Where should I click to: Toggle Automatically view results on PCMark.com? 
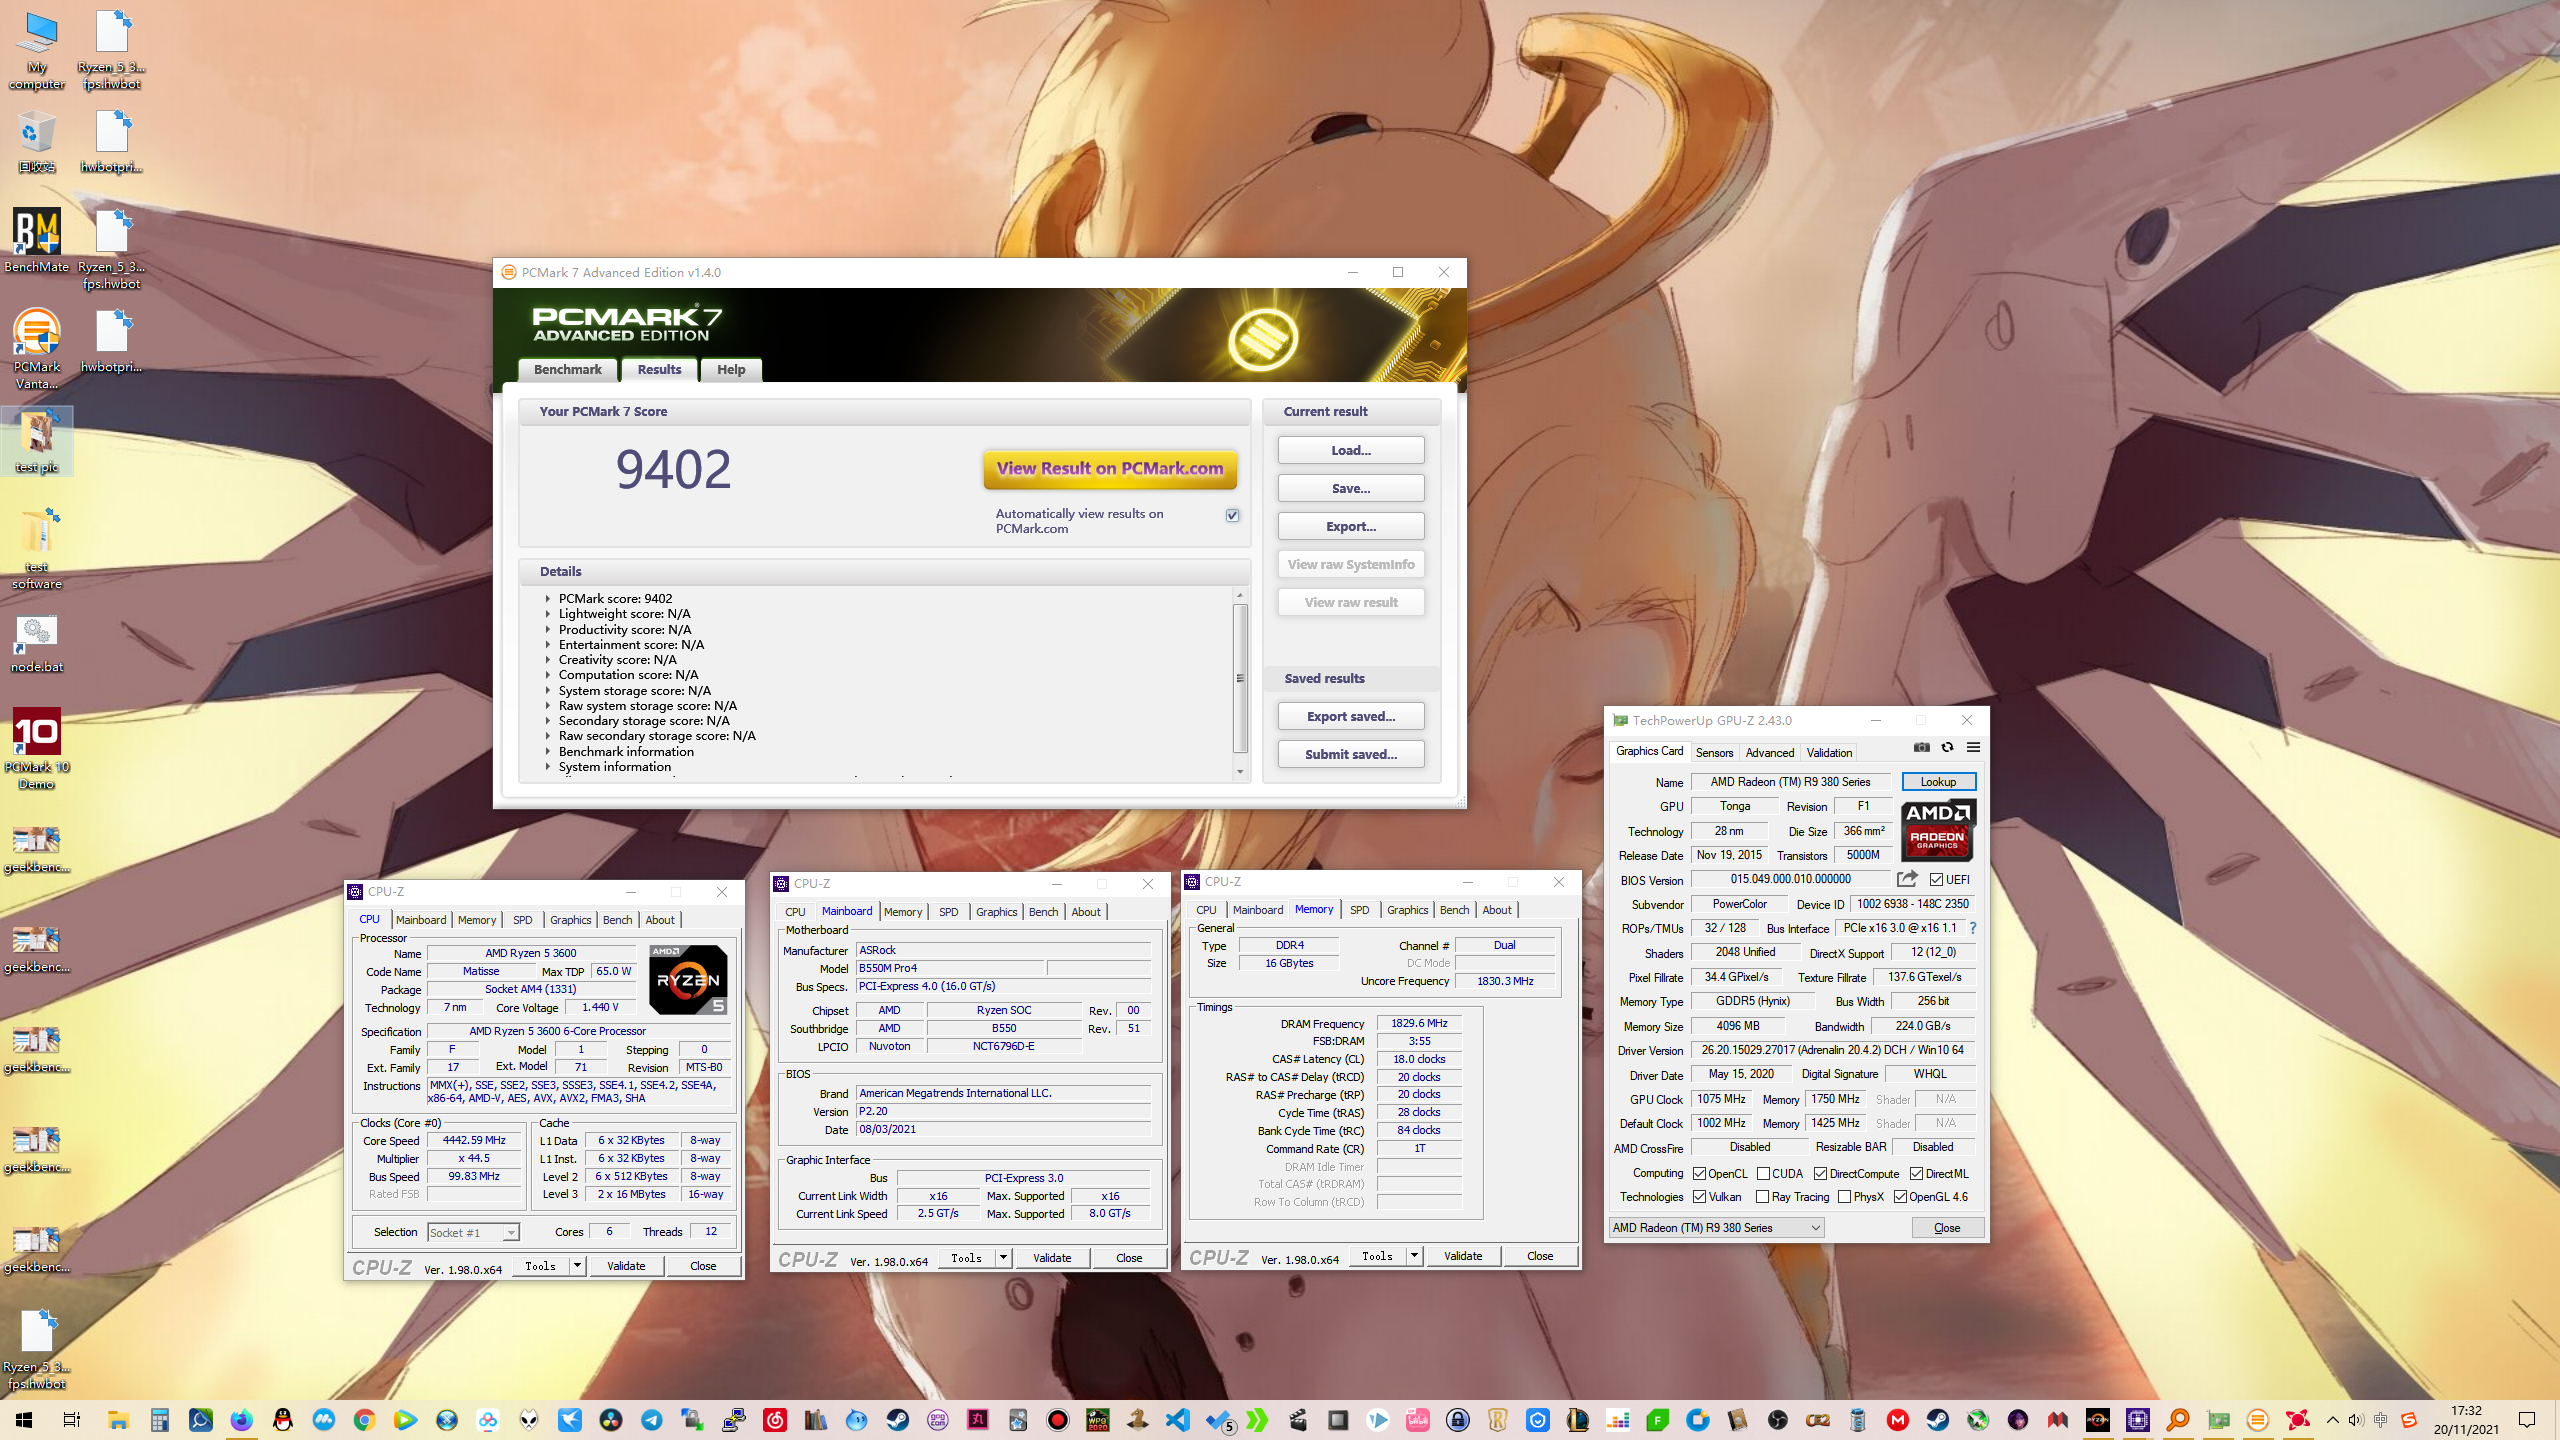[x=1232, y=515]
